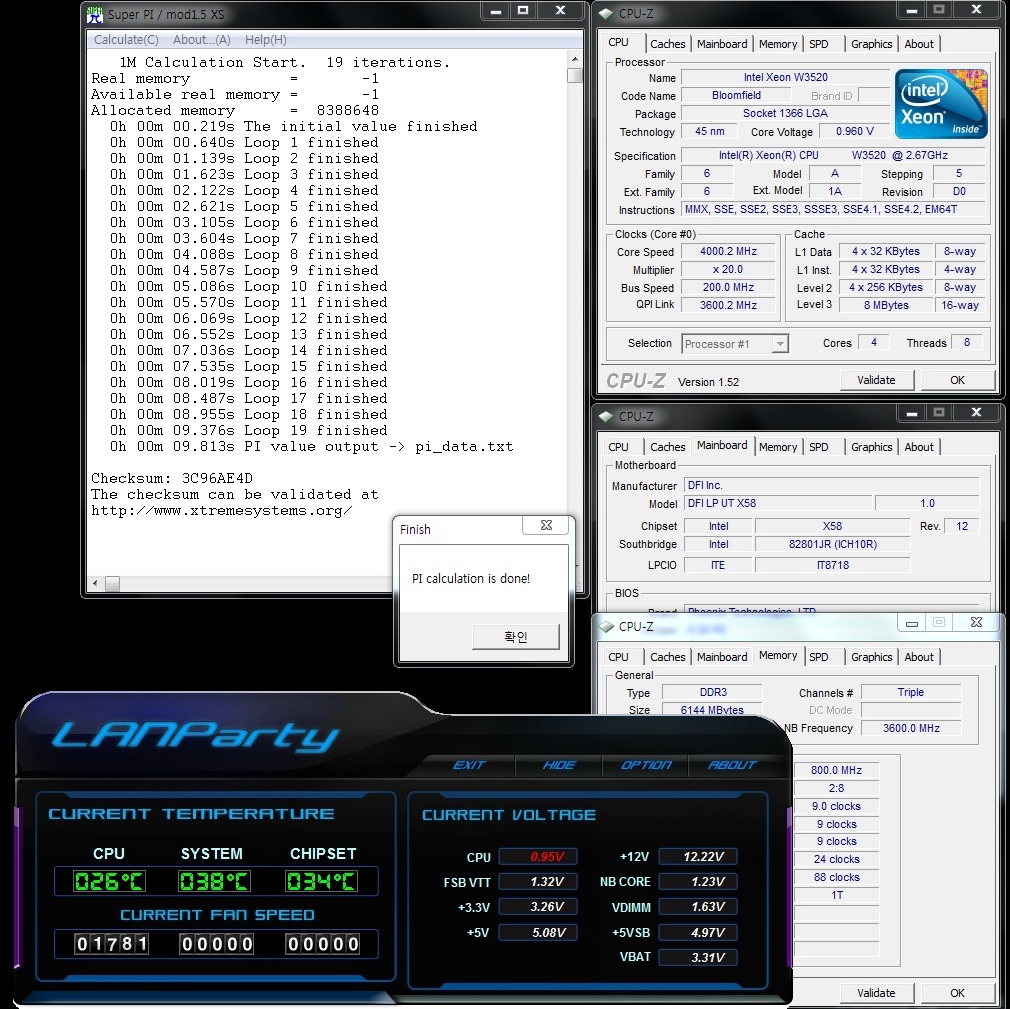
Task: Click the Checksum 3C96AE4D line
Action: (x=172, y=479)
